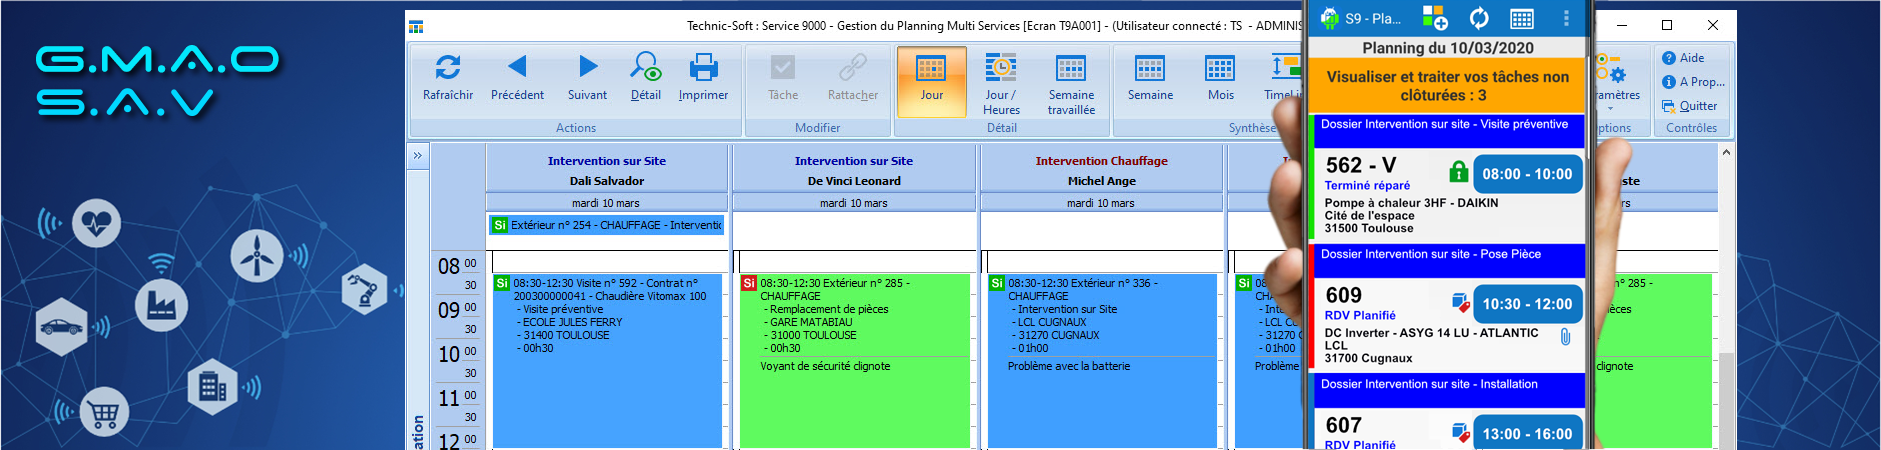The width and height of the screenshot is (1881, 450).
Task: Go to previous day with Précédent
Action: click(517, 77)
